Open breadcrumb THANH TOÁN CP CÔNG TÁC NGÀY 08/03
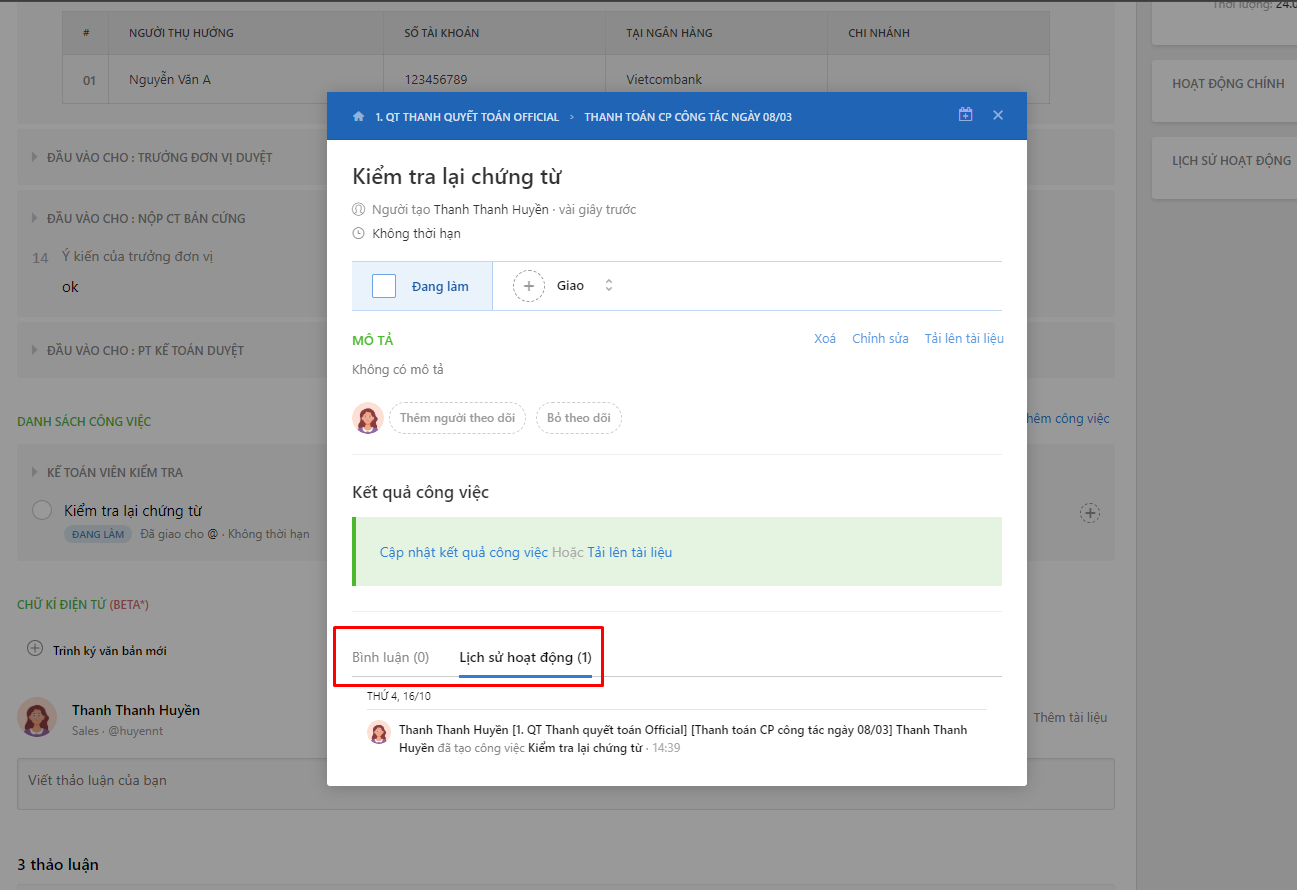Viewport: 1297px width, 890px height. click(x=688, y=117)
